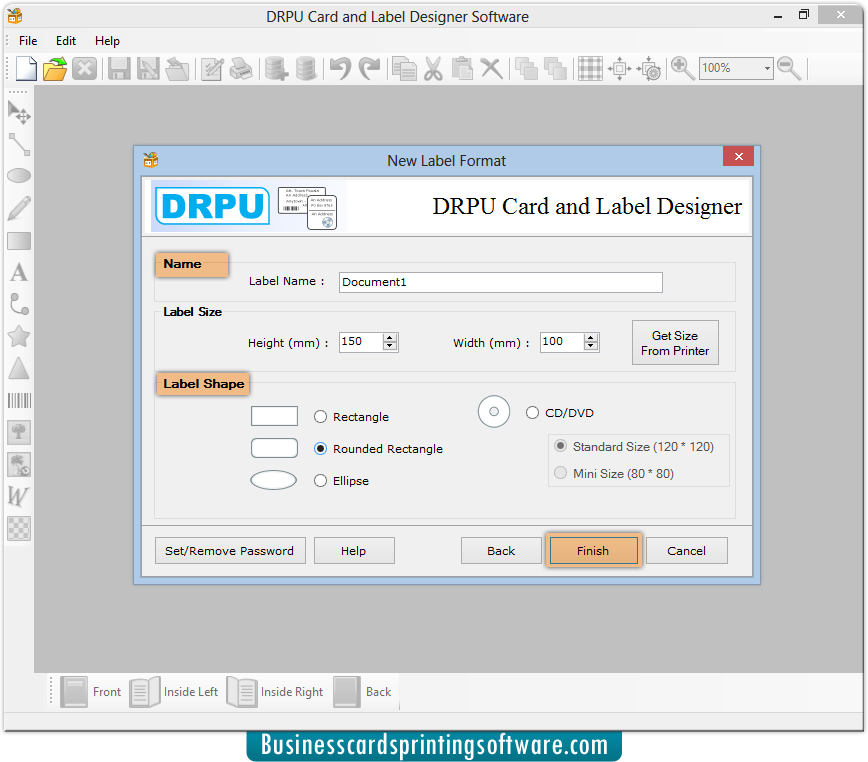
Task: Select Standard Size (120 * 120) option
Action: 561,446
